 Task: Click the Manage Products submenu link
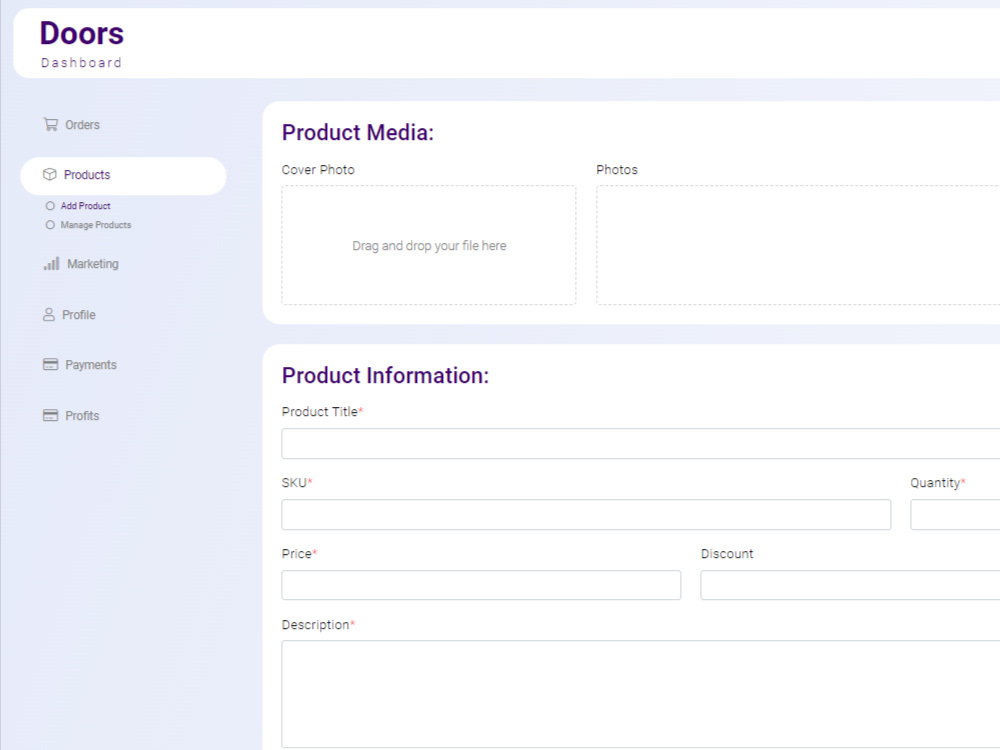tap(96, 225)
